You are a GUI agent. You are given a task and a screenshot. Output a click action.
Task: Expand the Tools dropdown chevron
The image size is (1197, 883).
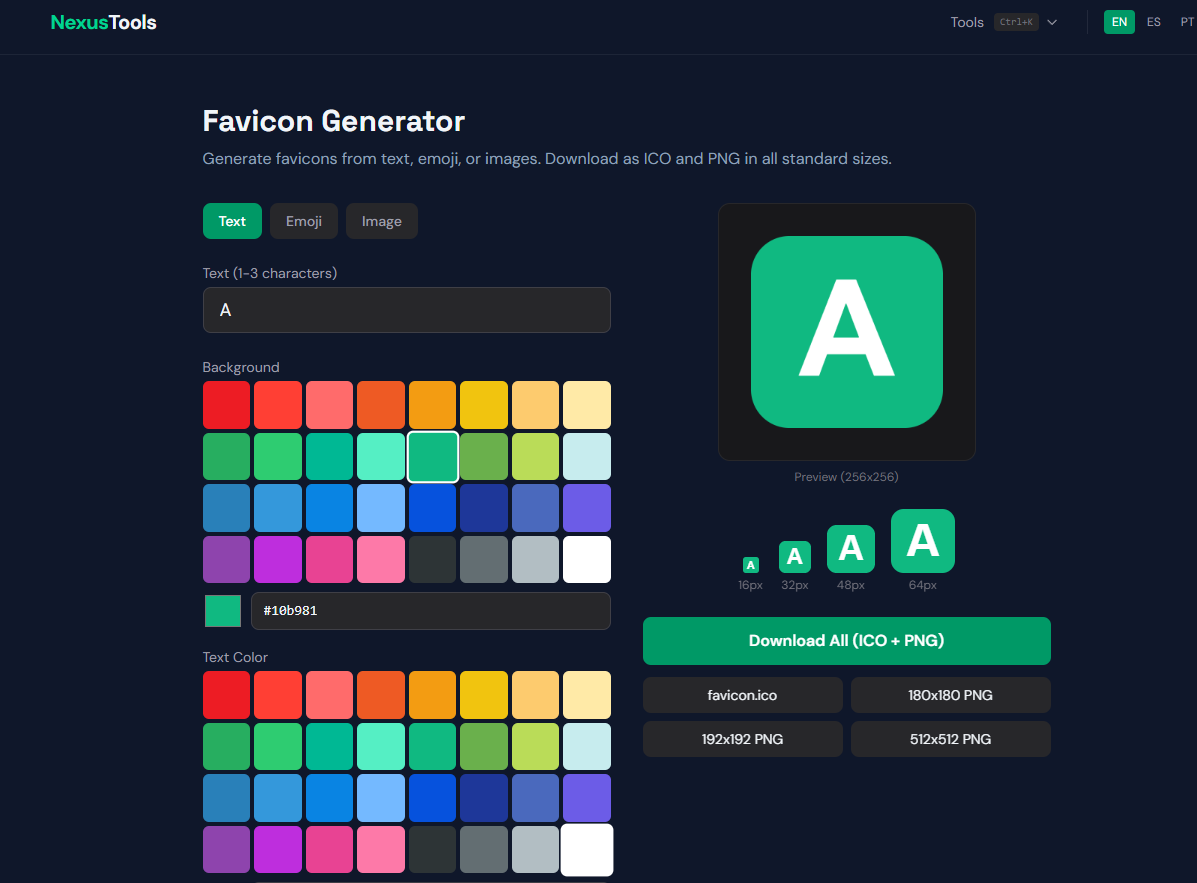coord(1052,22)
